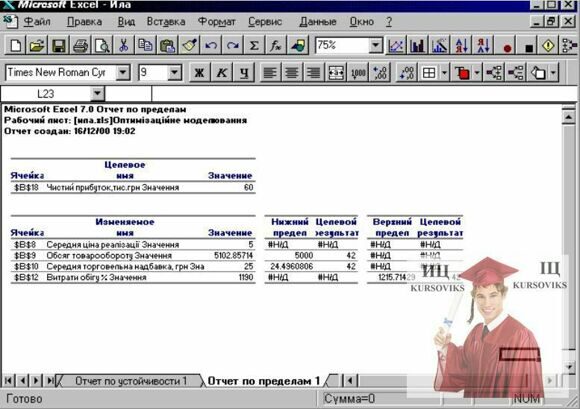Click the yellow diamond warning icon
Viewport: 580px width, 409px height.
(x=548, y=46)
